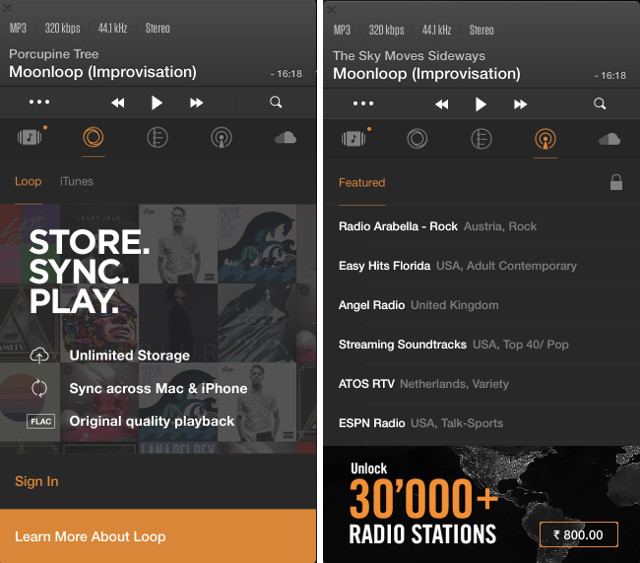This screenshot has width=640, height=563.
Task: Click the sync arrows icon
Action: (x=39, y=388)
